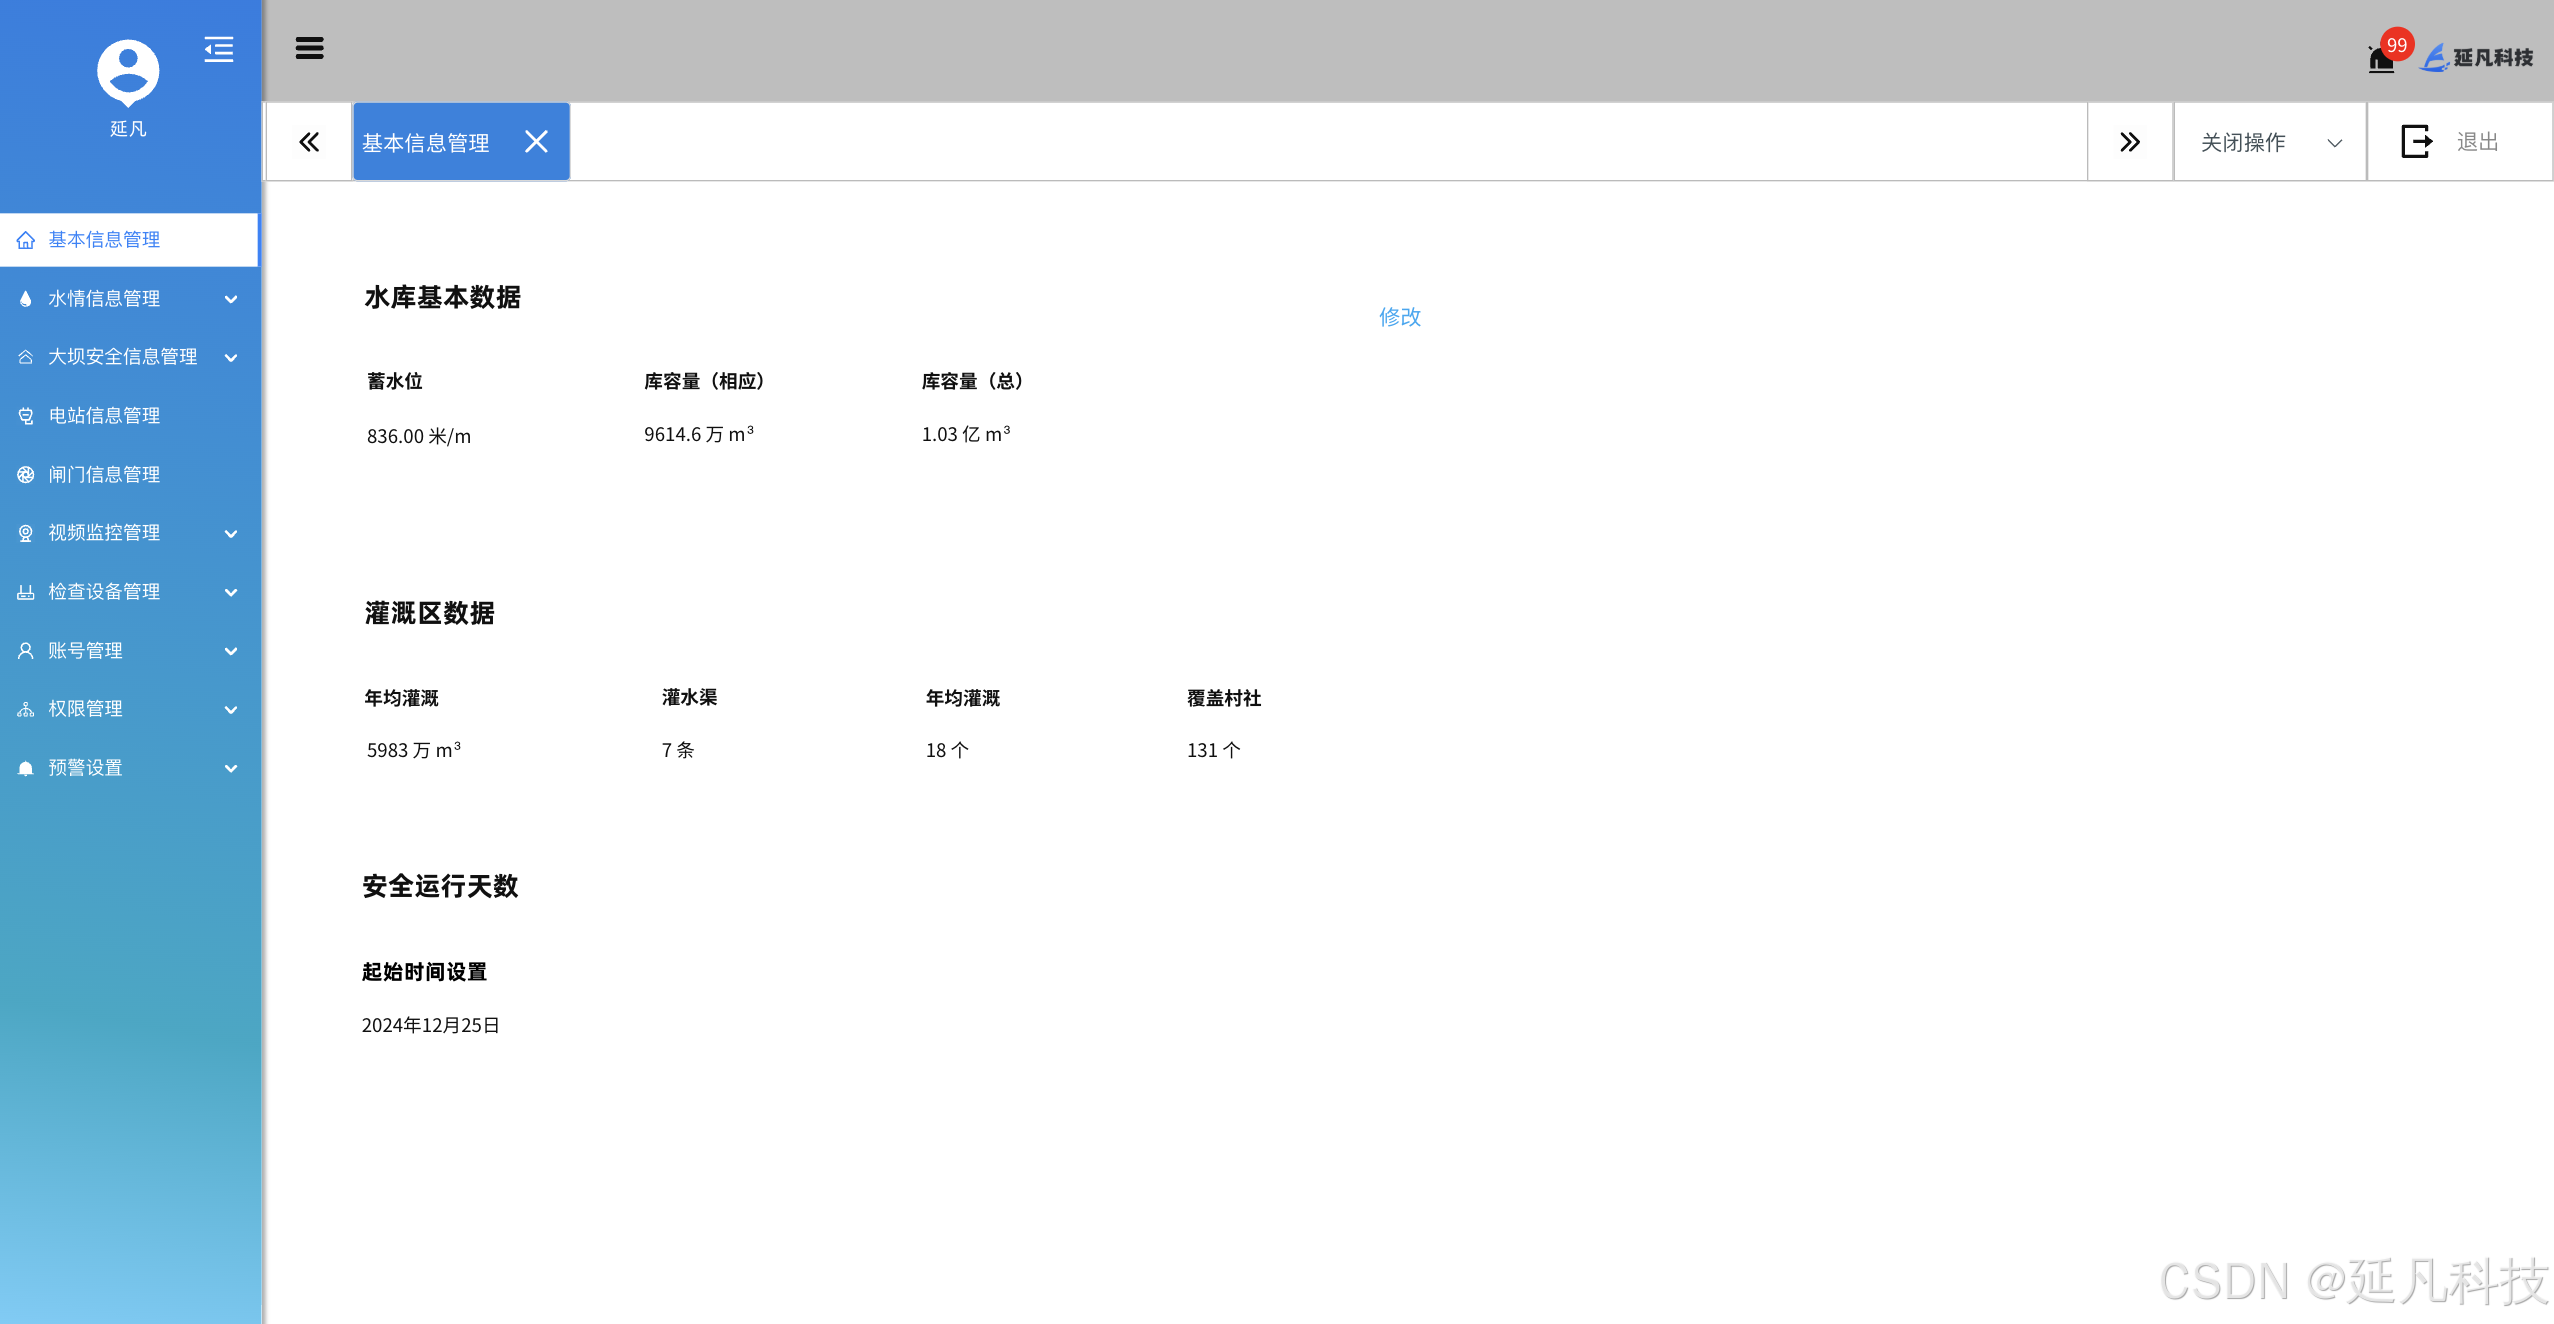
Task: Collapse sidebar using indent menu icon
Action: click(x=218, y=49)
